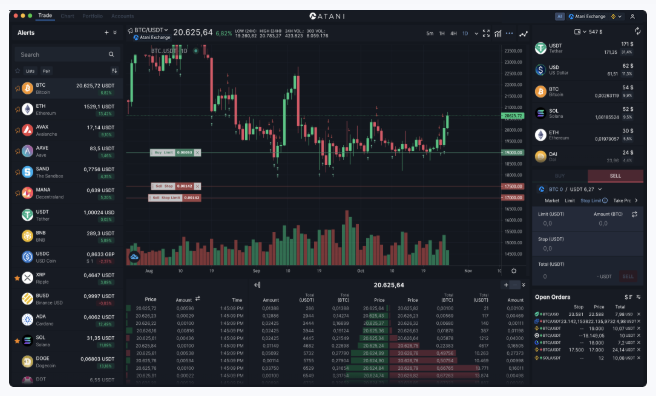The width and height of the screenshot is (656, 396).
Task: Click the line chart trend icon
Action: click(523, 34)
